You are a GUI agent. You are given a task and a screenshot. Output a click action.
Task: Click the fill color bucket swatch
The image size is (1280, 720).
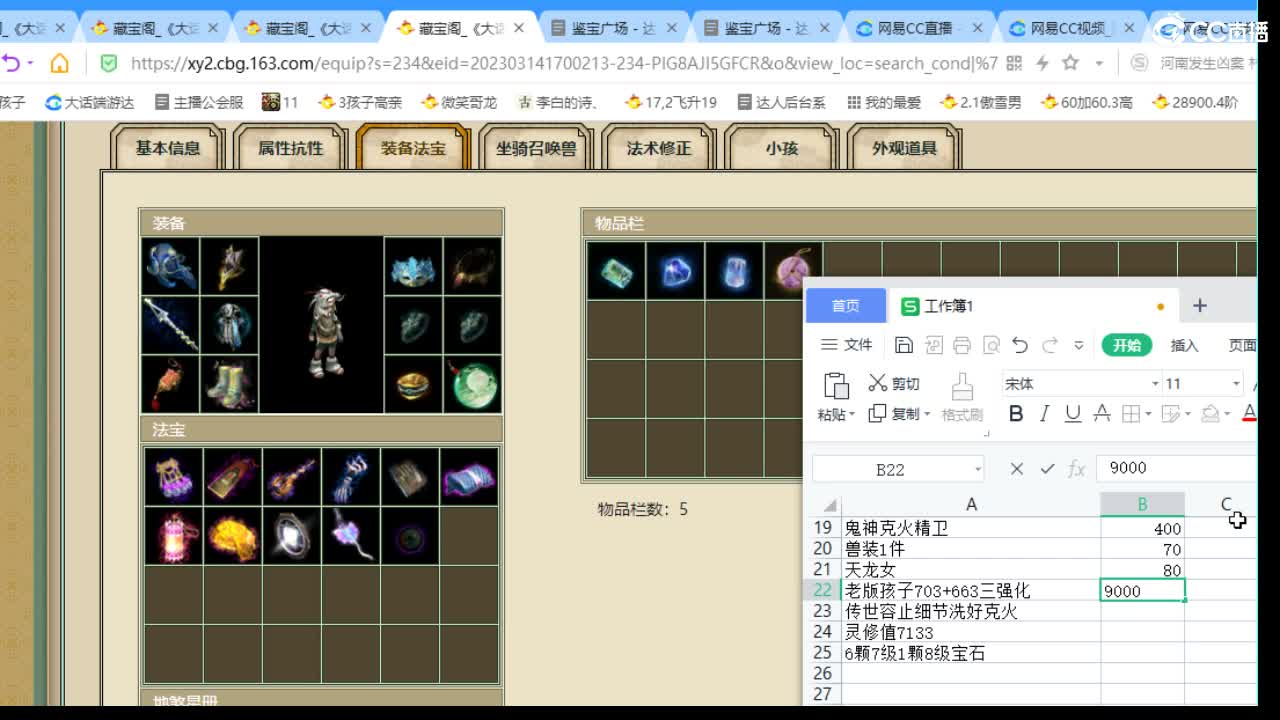pyautogui.click(x=1210, y=413)
